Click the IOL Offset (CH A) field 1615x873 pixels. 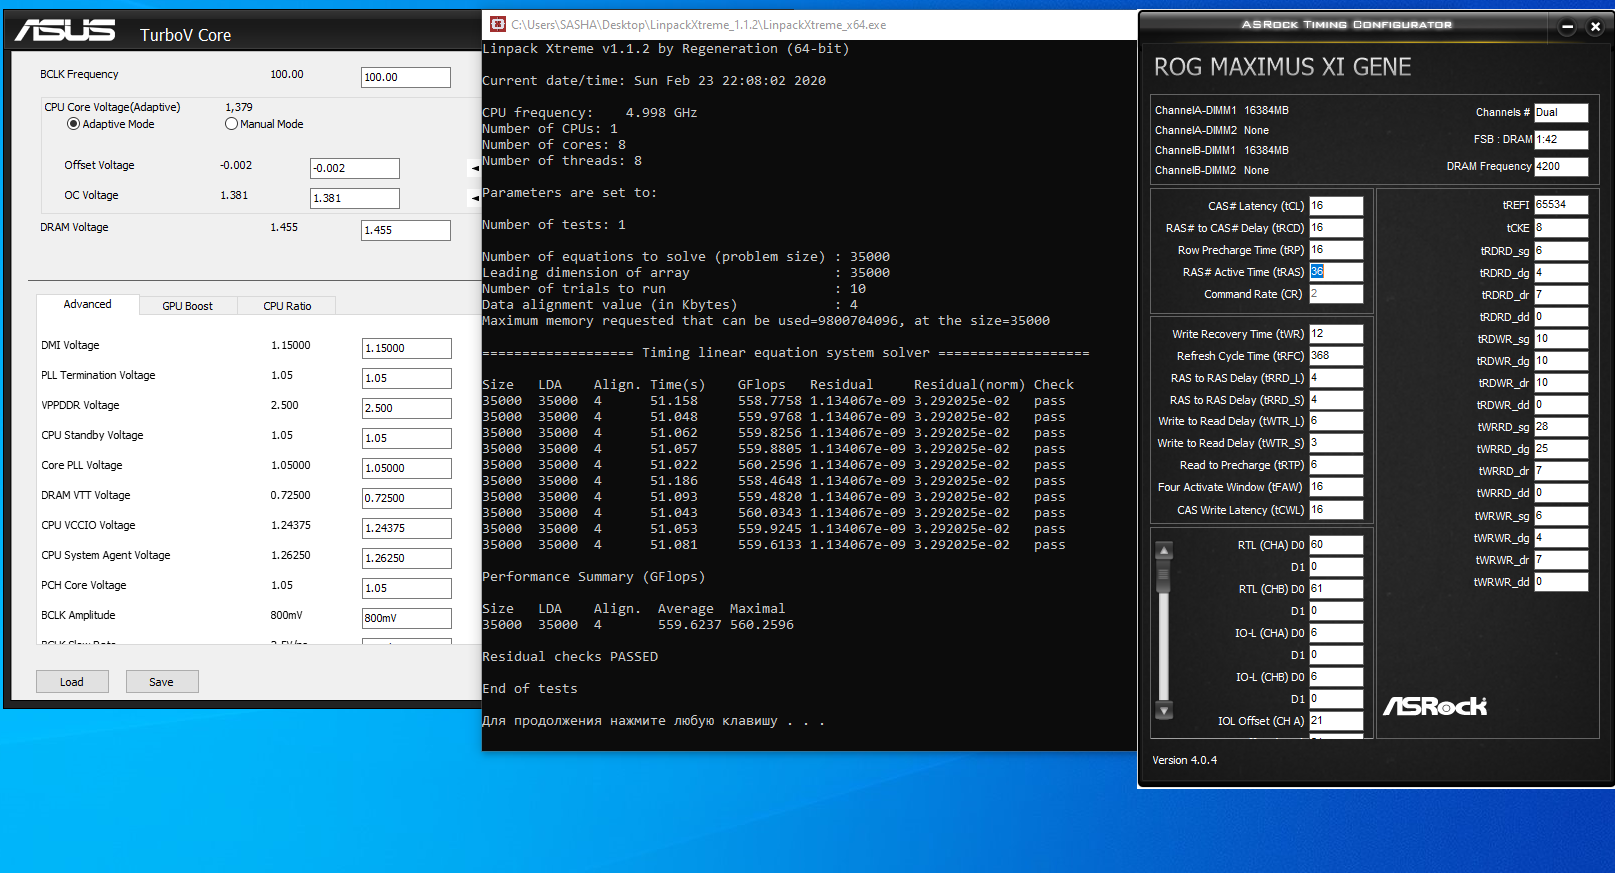click(1336, 721)
